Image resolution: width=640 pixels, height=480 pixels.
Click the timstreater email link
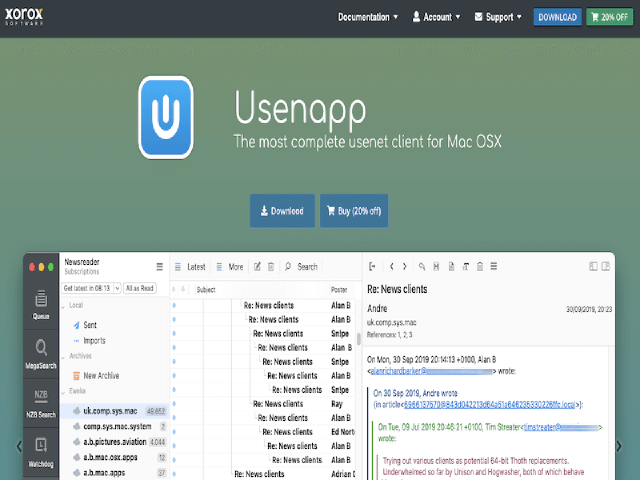point(561,427)
